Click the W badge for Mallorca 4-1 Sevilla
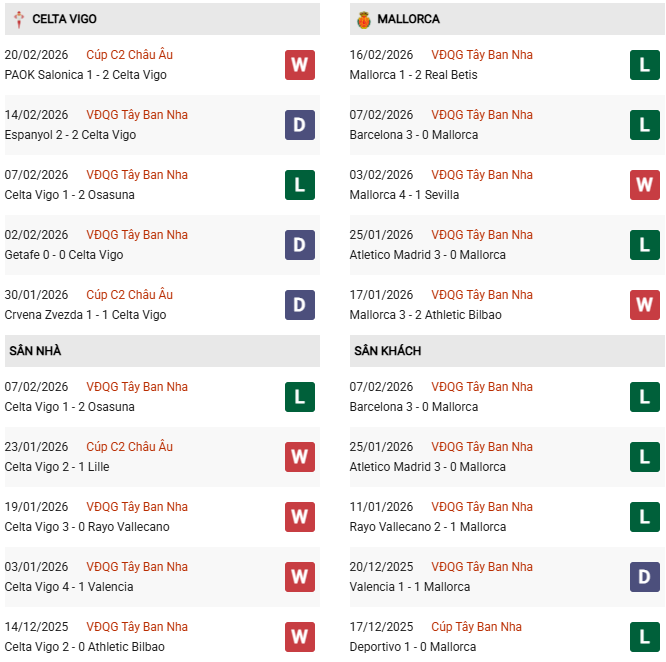Screen dimensions: 666x662 tap(645, 185)
